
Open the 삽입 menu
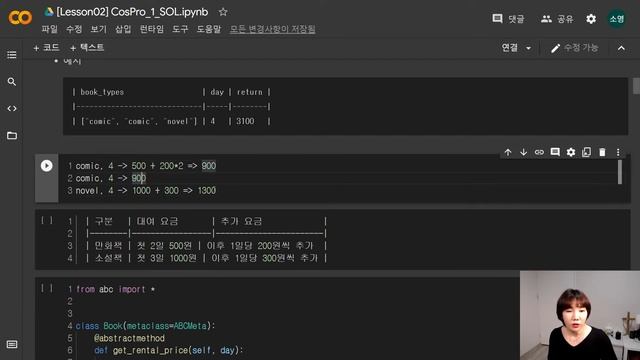coord(123,29)
